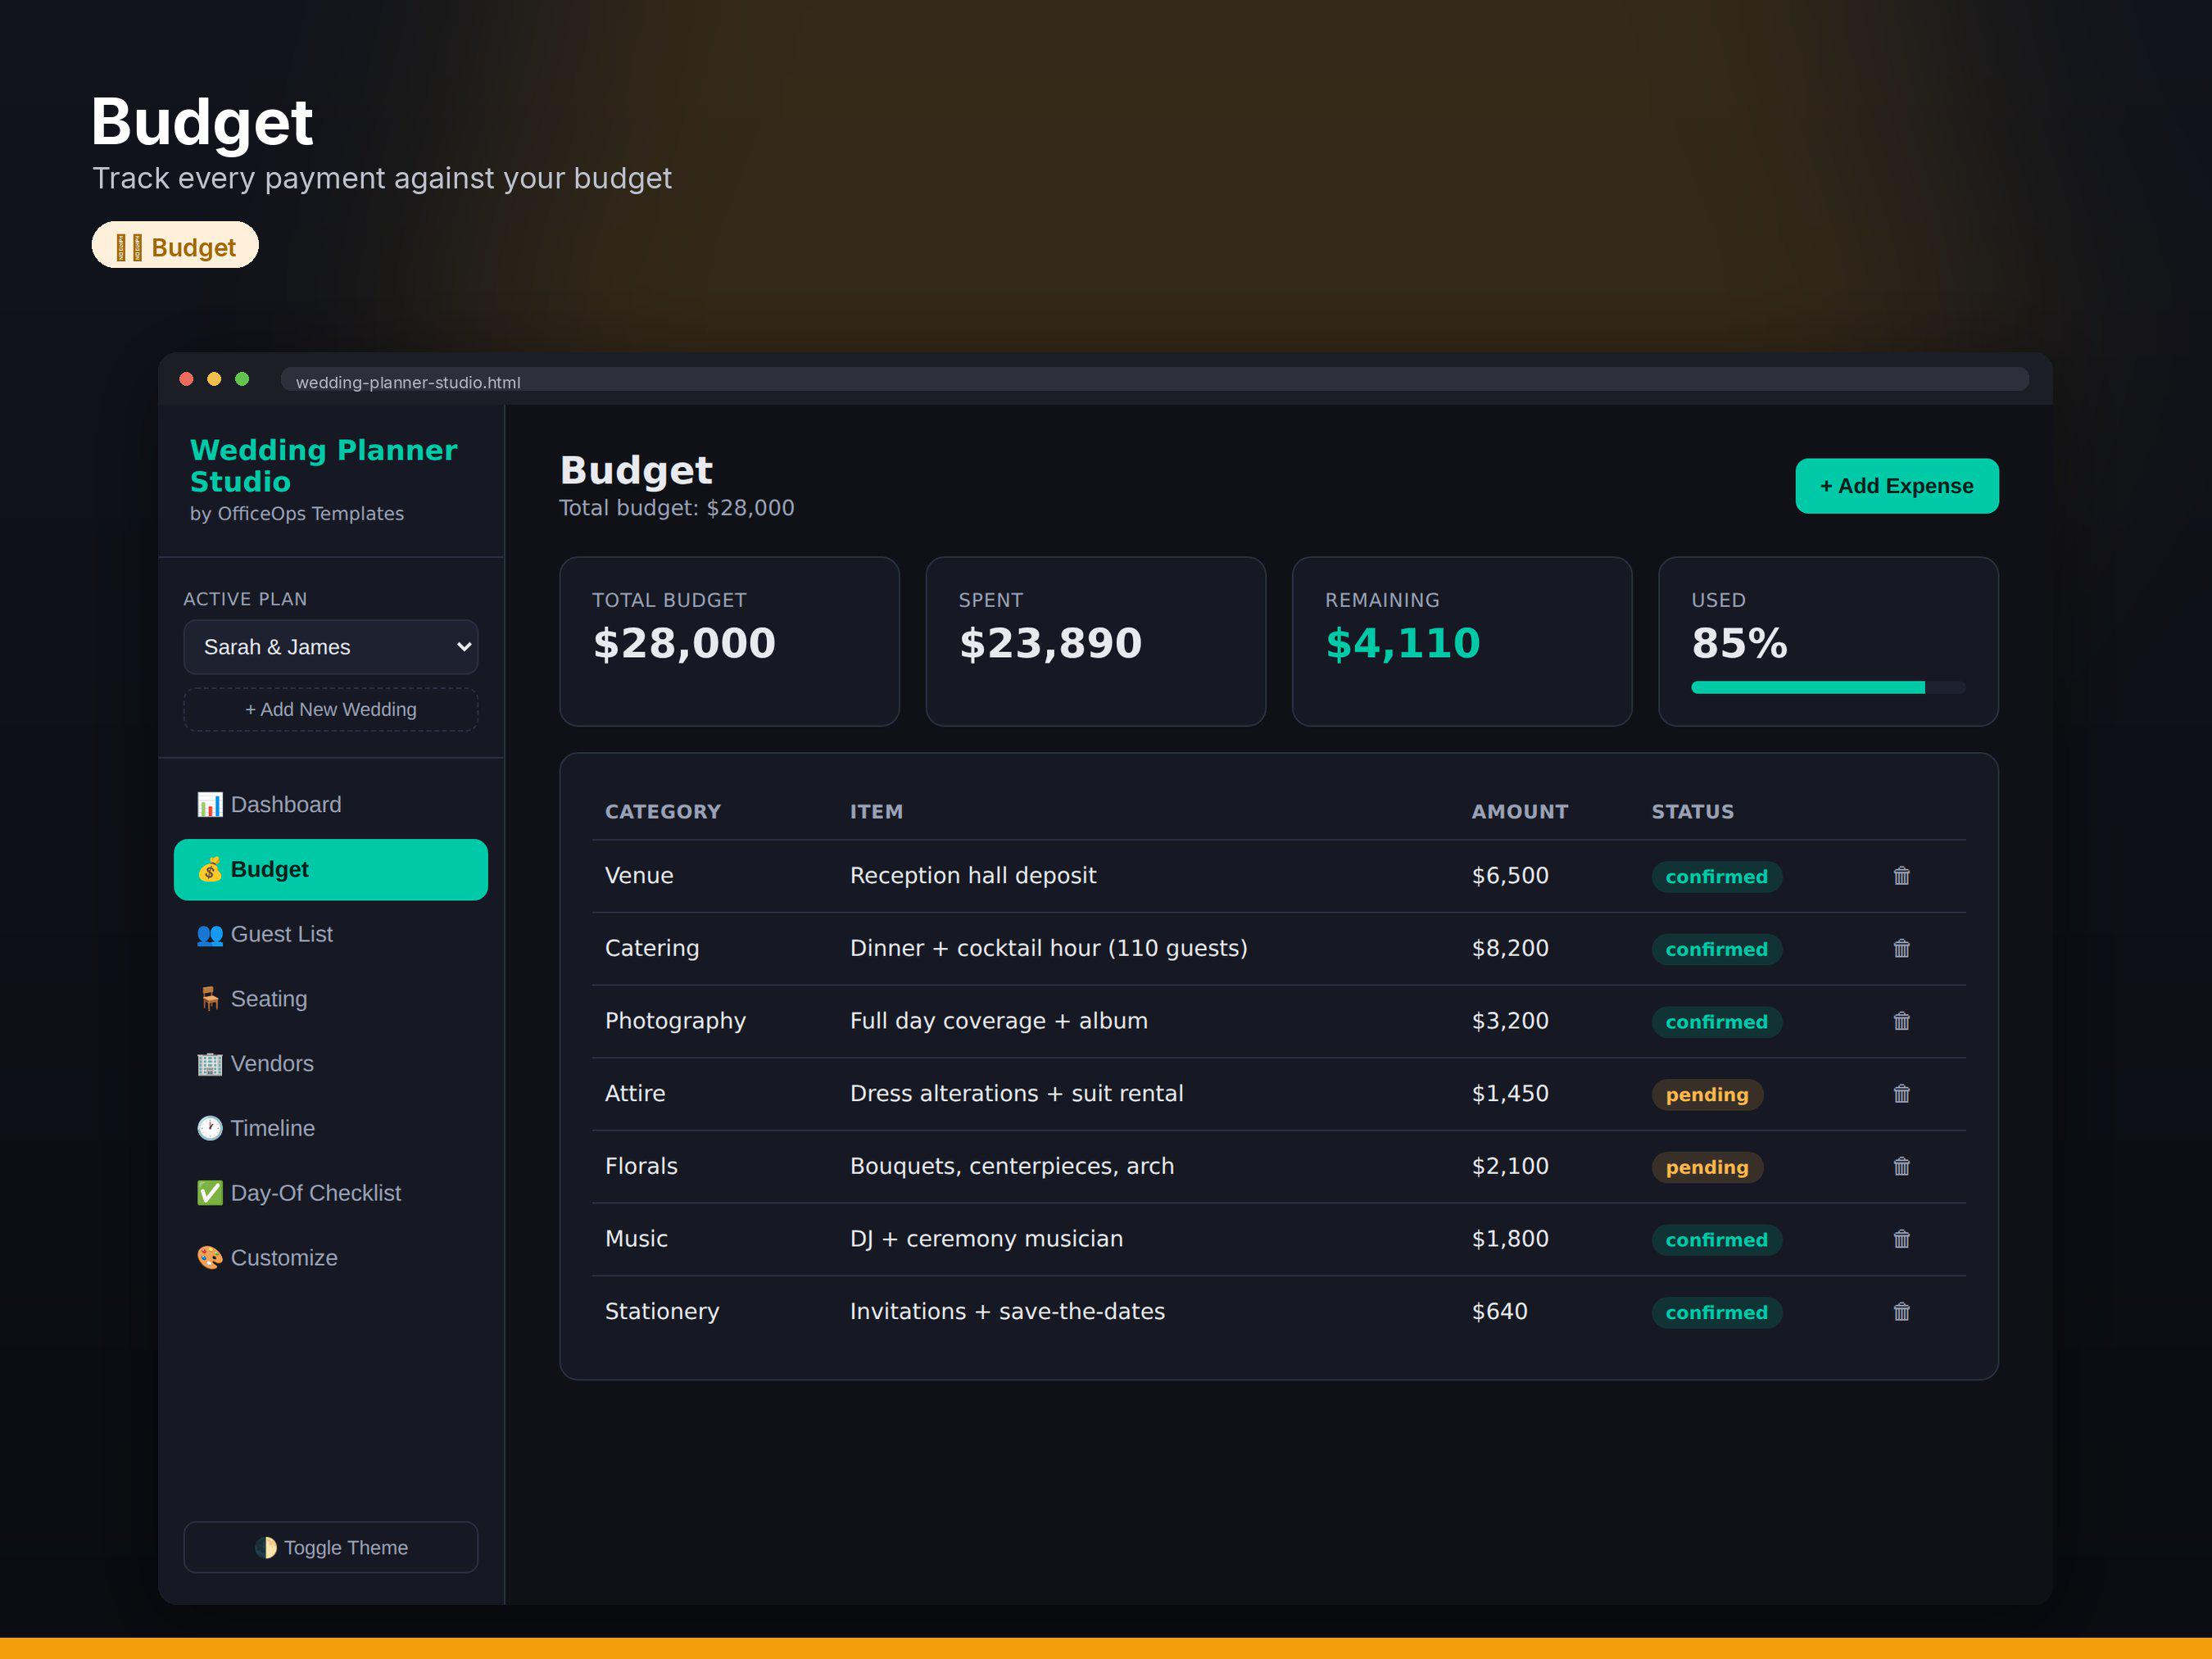Viewport: 2212px width, 1659px height.
Task: Go to Guest List section
Action: (x=331, y=934)
